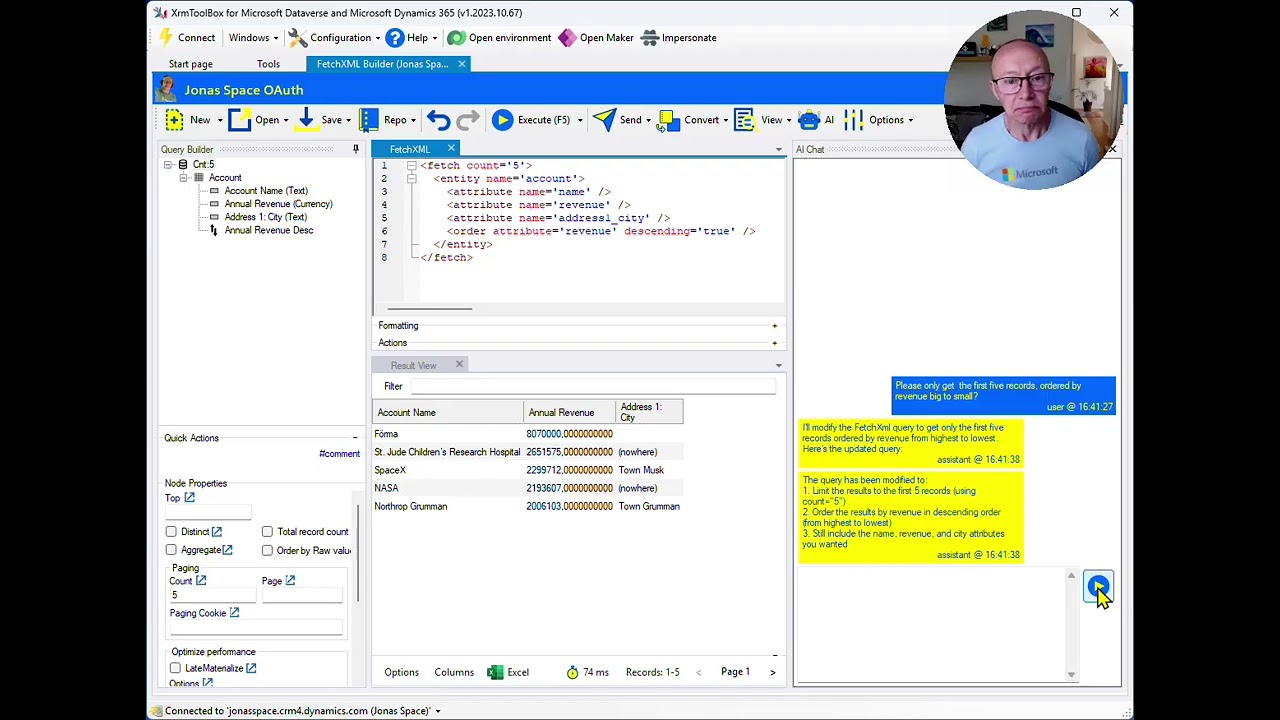This screenshot has width=1280, height=720.
Task: Sort by Account Name column header
Action: click(x=448, y=412)
